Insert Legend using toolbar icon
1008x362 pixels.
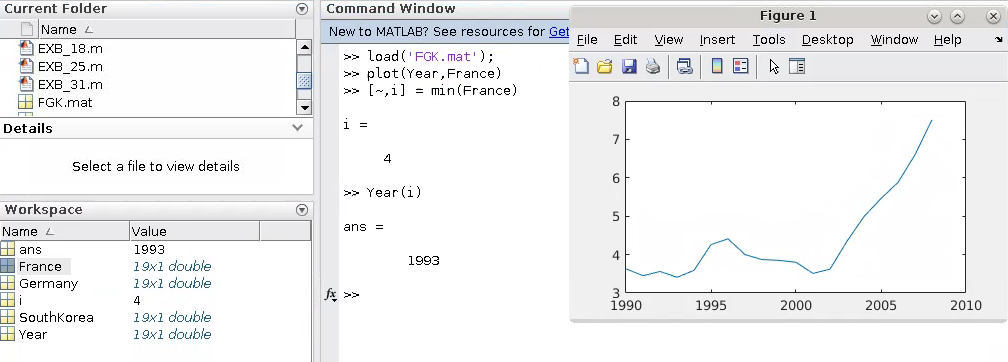741,66
